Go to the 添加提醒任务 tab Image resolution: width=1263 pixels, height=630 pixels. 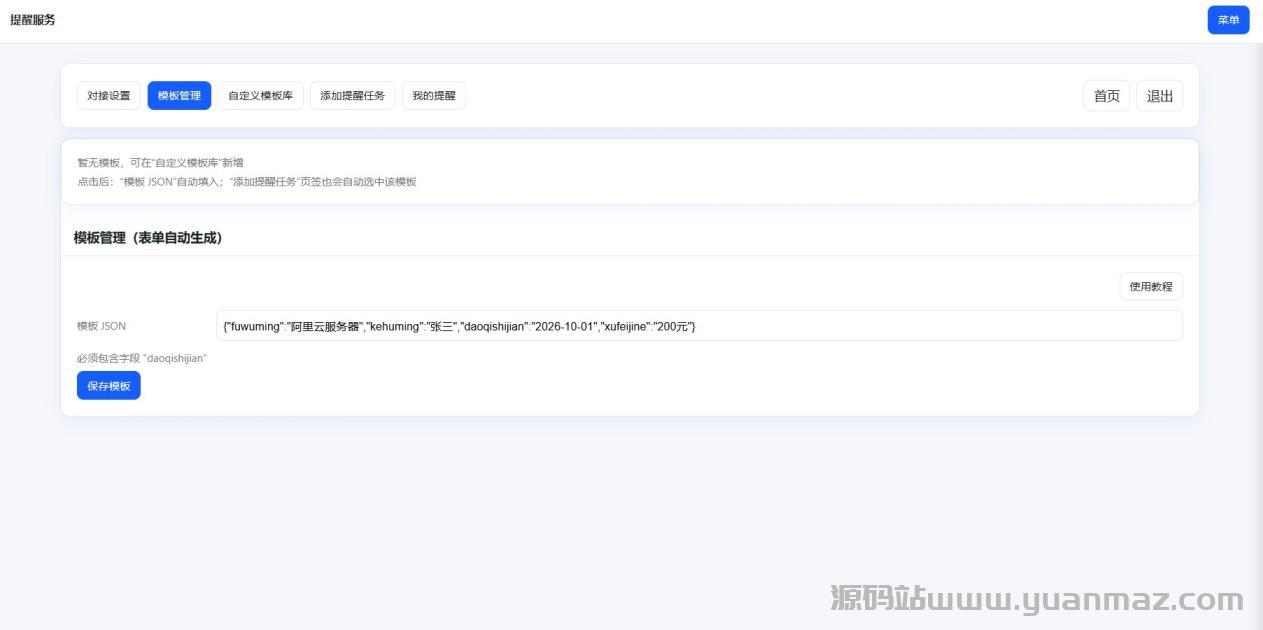point(352,96)
